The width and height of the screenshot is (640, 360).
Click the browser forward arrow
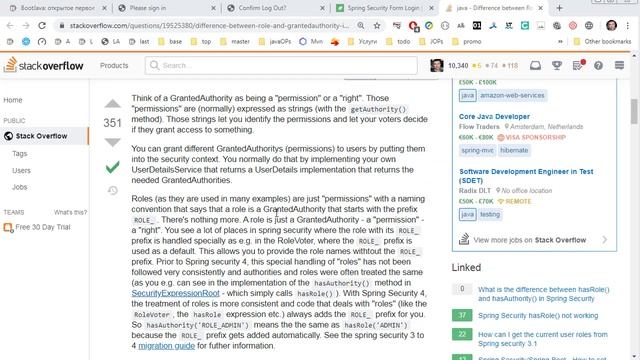pos(26,26)
